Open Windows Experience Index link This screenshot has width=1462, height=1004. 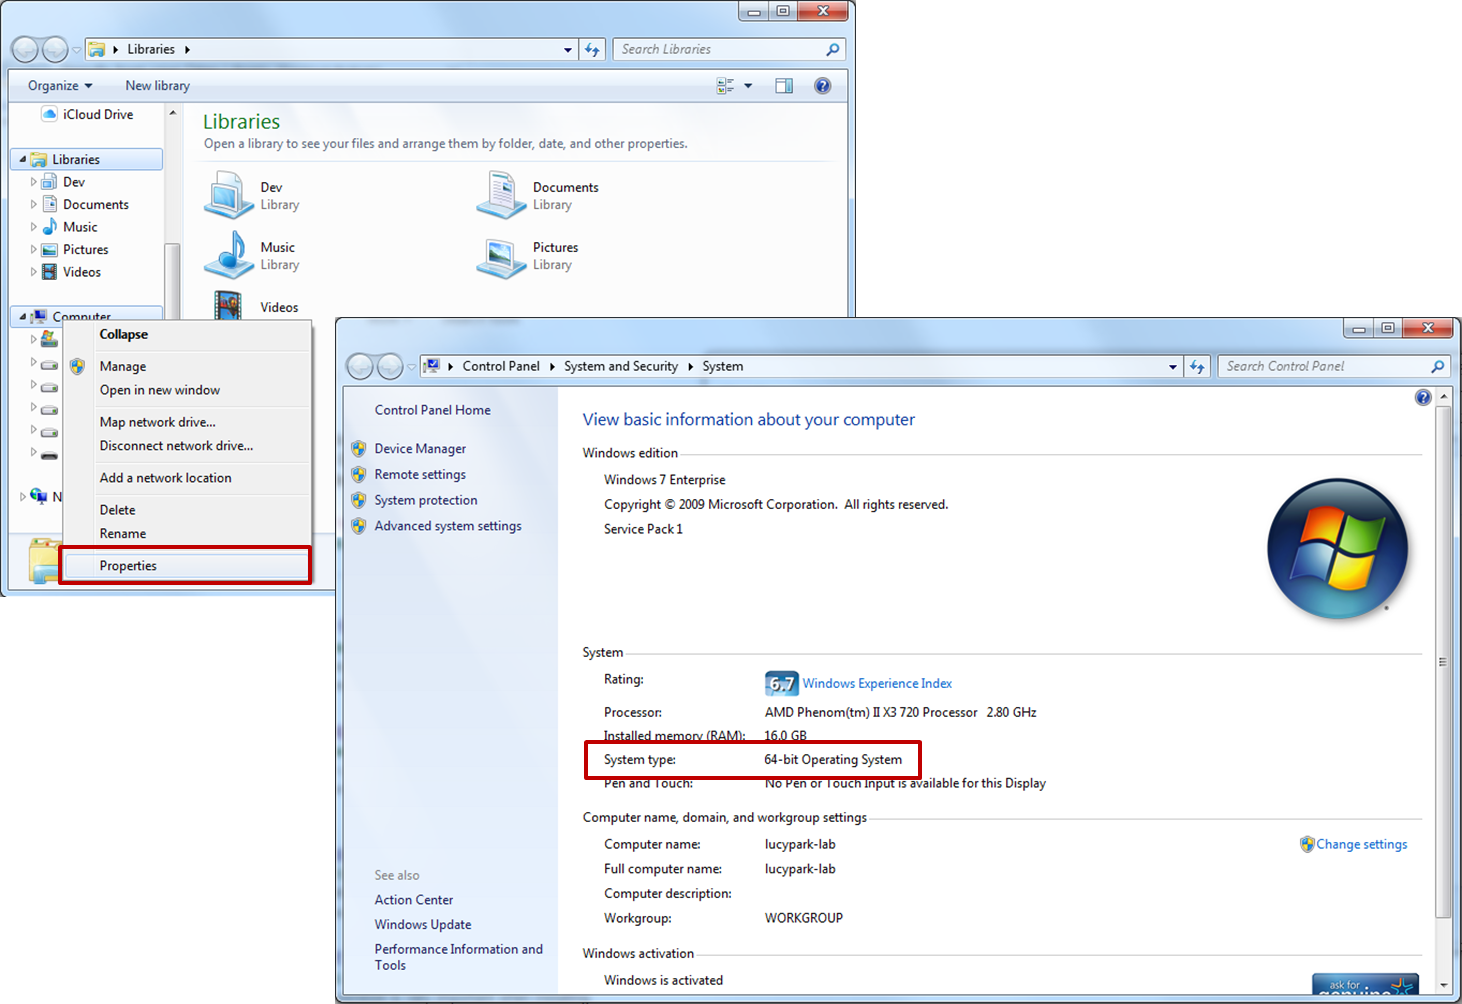pyautogui.click(x=877, y=684)
